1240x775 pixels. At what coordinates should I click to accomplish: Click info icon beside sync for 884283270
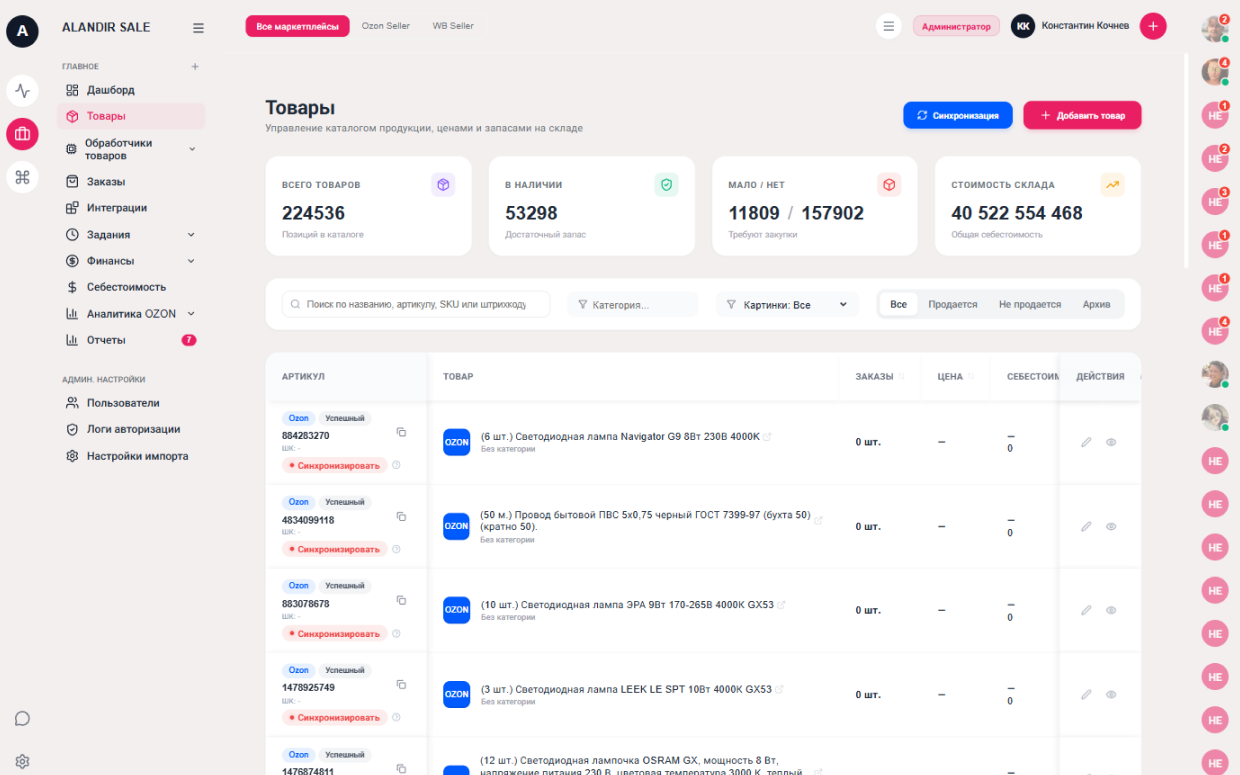click(396, 465)
